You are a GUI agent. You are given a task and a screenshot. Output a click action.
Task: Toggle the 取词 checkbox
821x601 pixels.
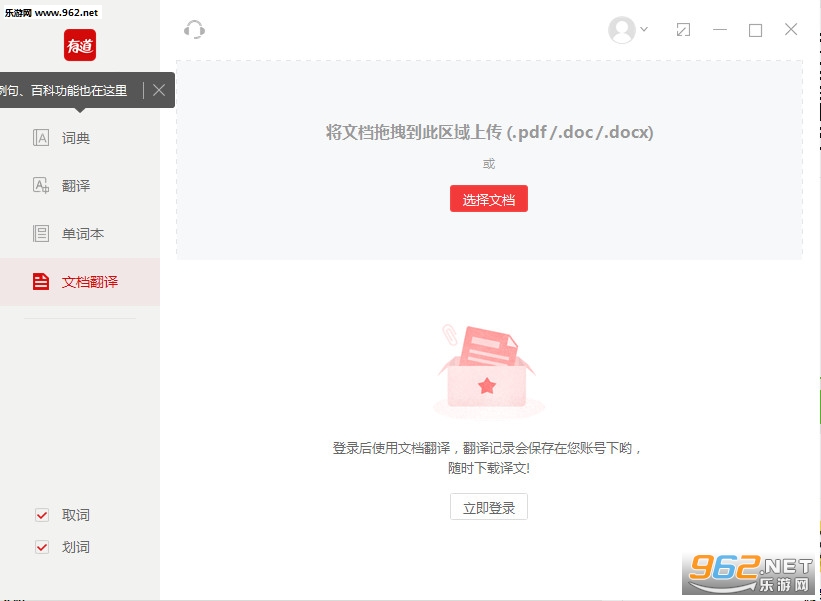[x=42, y=515]
